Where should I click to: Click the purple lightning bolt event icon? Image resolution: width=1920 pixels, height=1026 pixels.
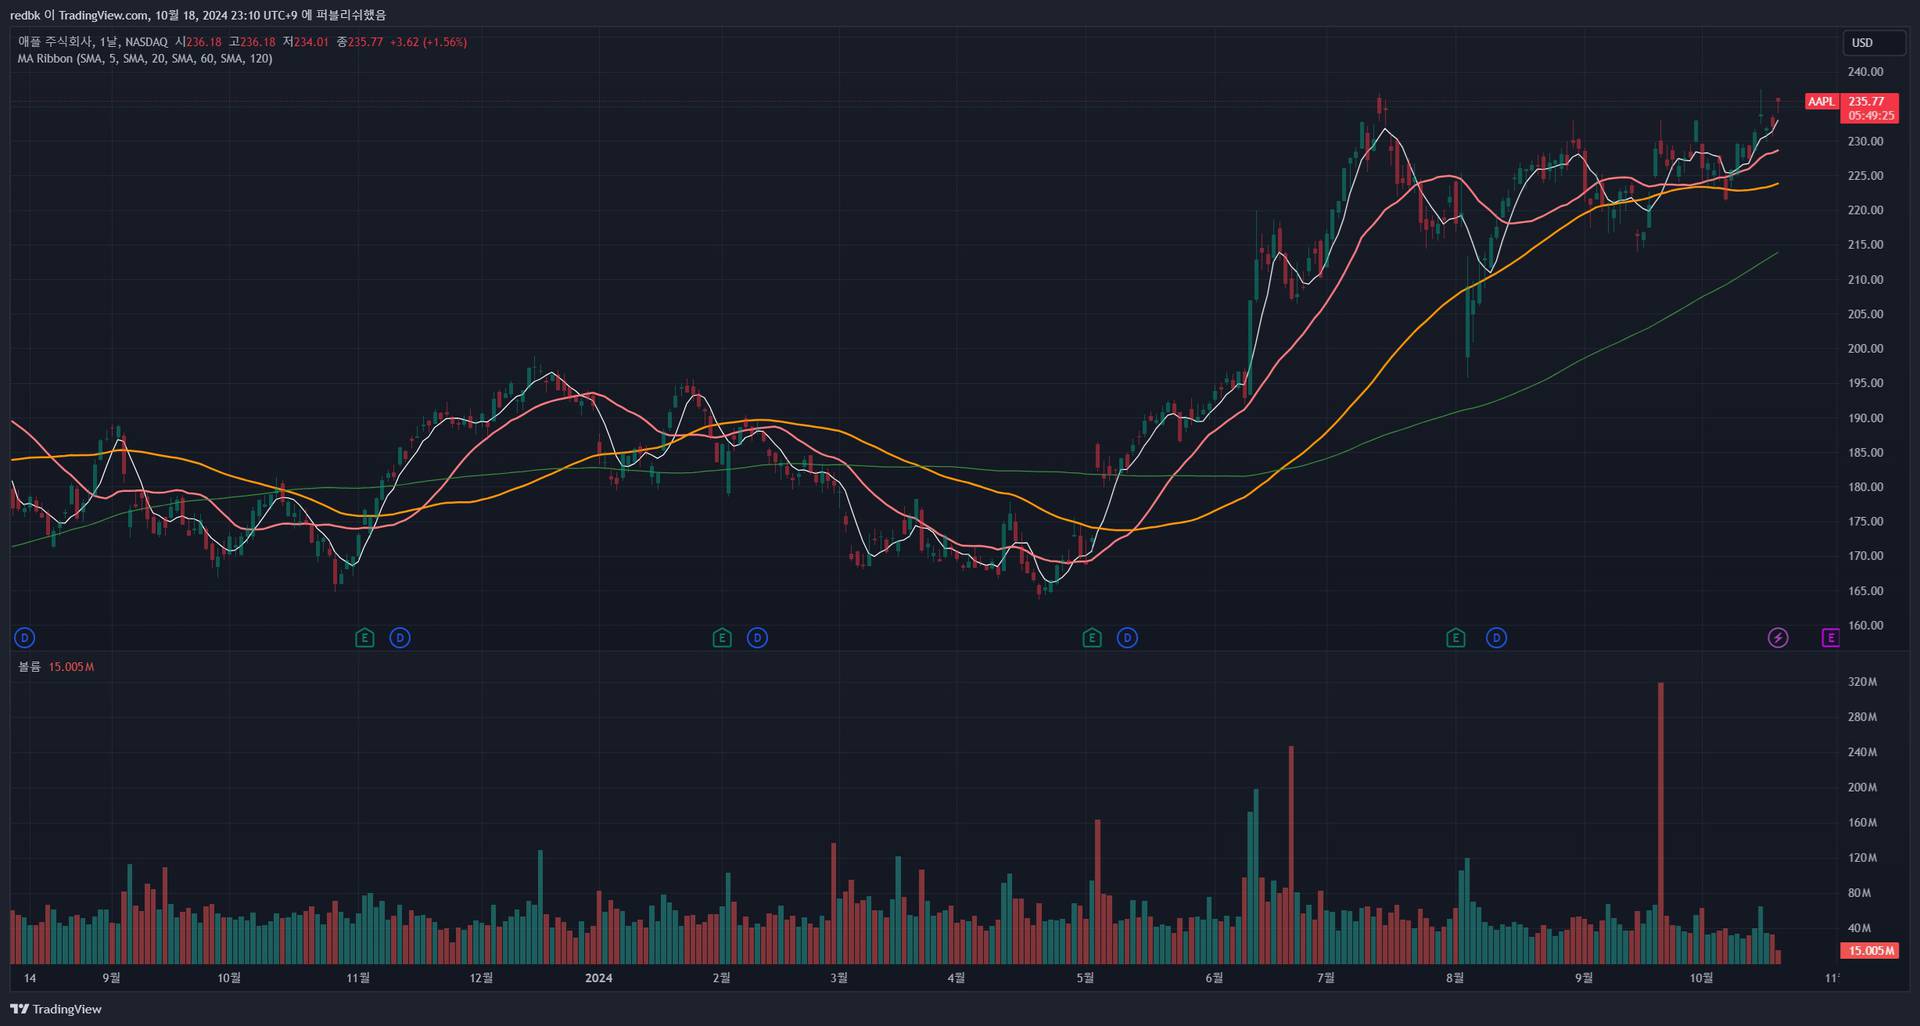(x=1777, y=638)
